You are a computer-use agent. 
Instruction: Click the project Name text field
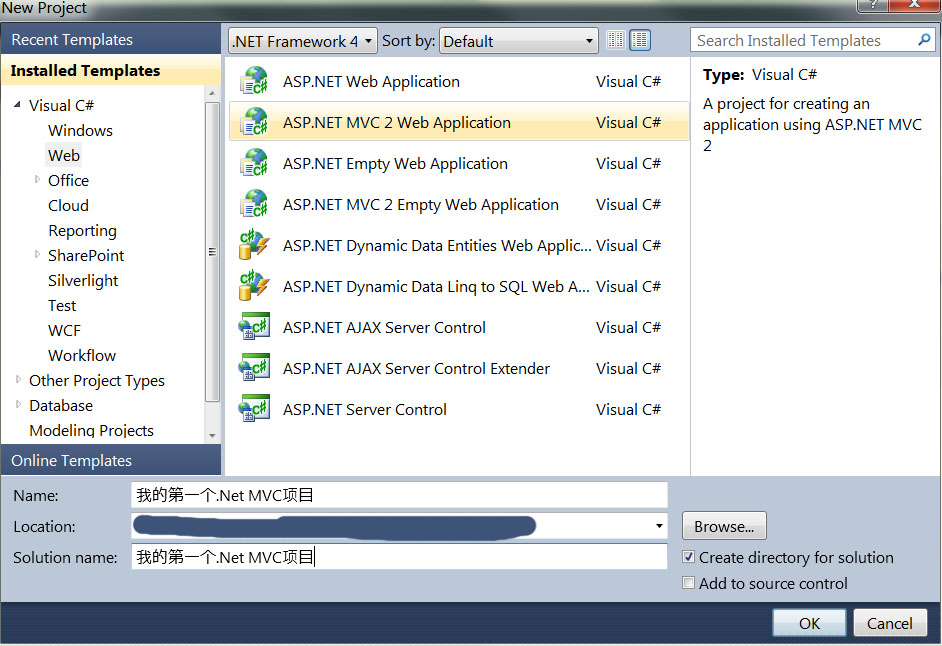[399, 495]
